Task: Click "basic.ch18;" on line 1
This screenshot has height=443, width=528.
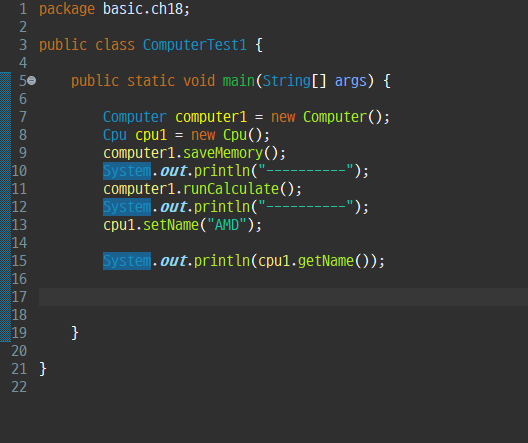Action: [146, 9]
